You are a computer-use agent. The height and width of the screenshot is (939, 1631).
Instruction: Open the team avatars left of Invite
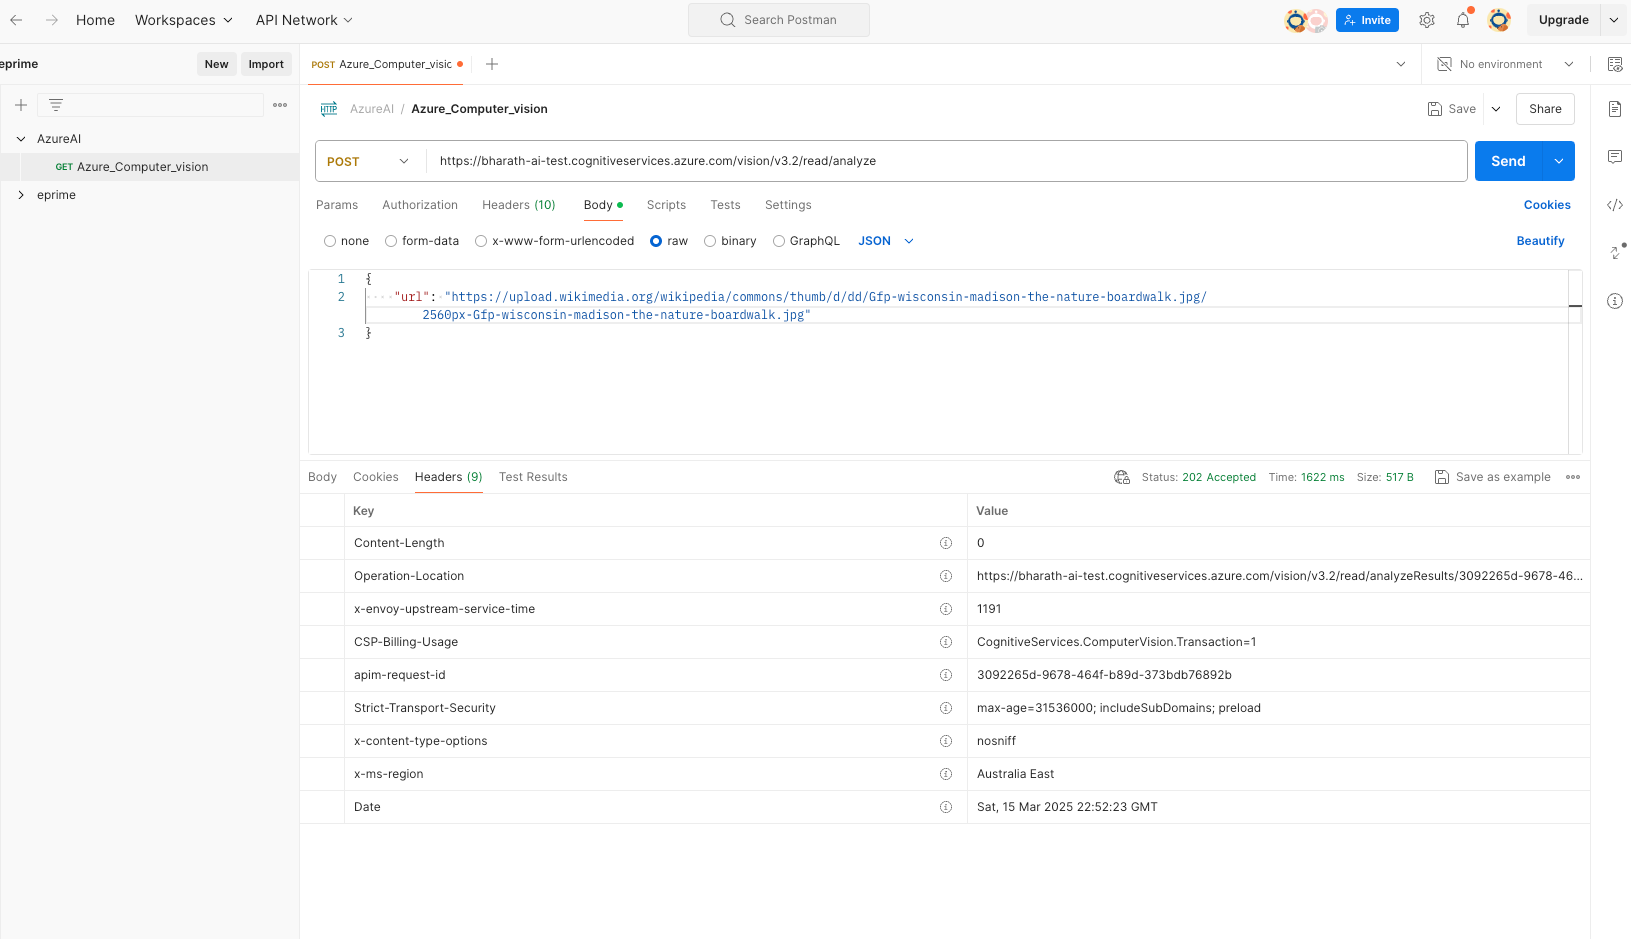click(1306, 20)
